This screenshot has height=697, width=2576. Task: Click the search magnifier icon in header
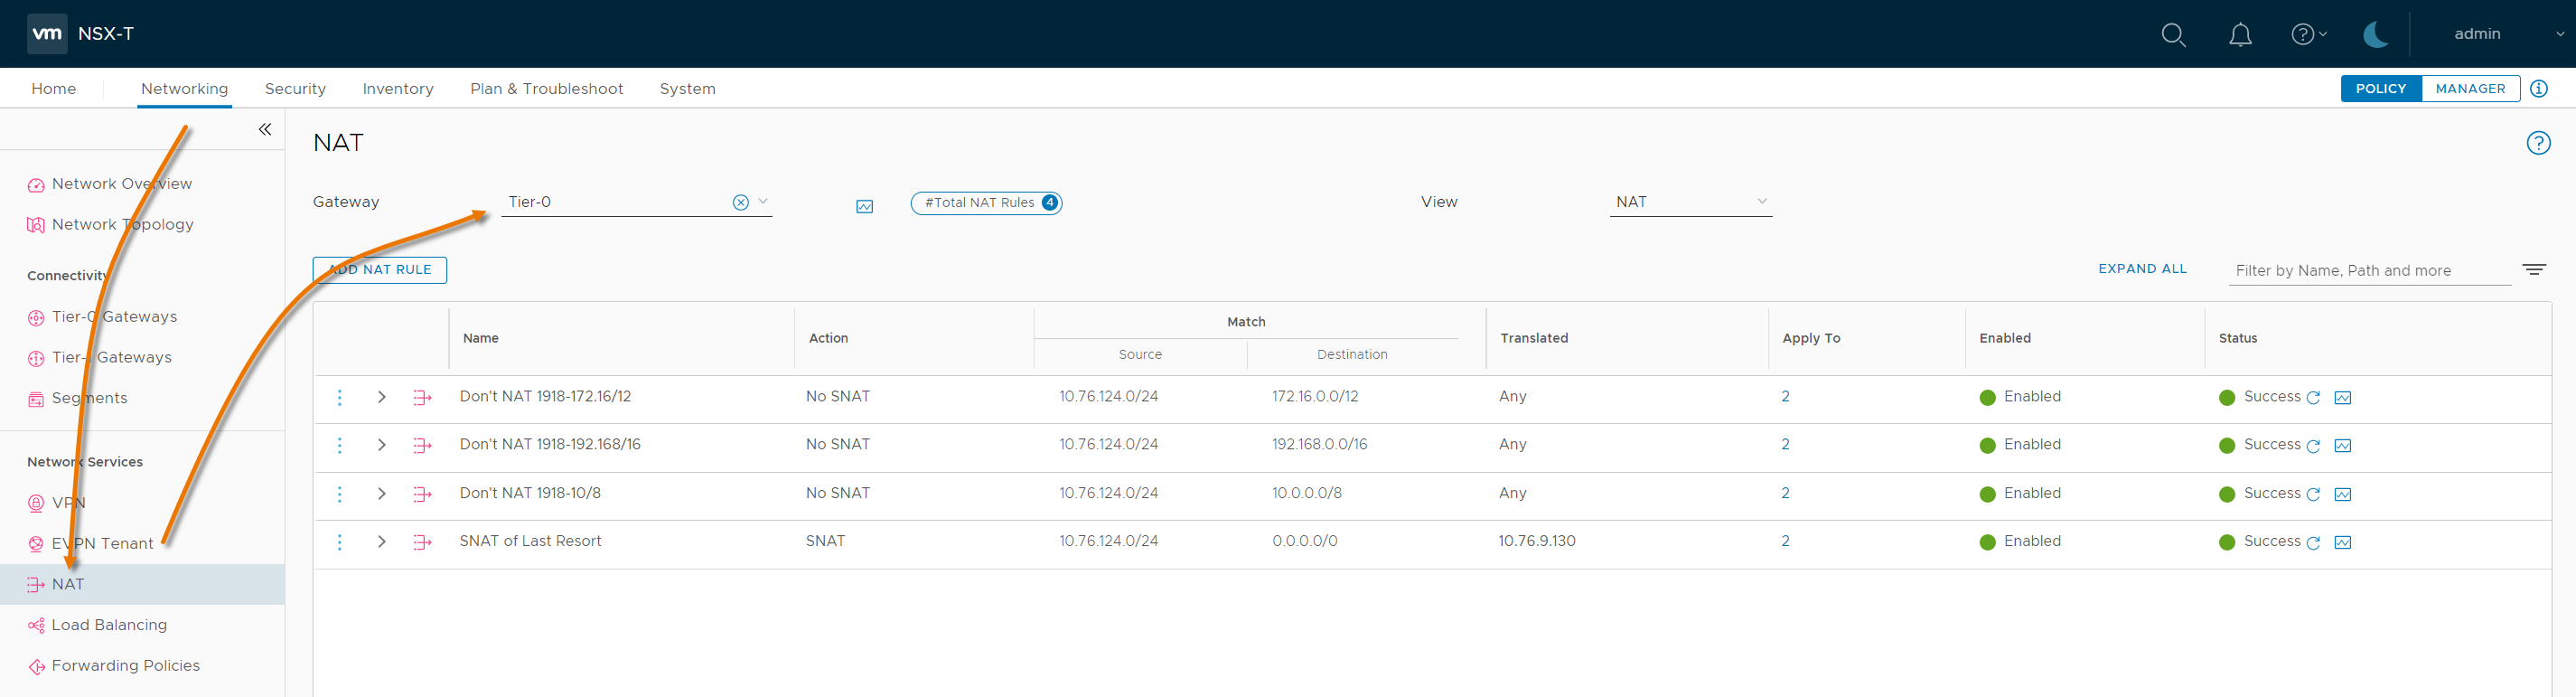click(2172, 35)
